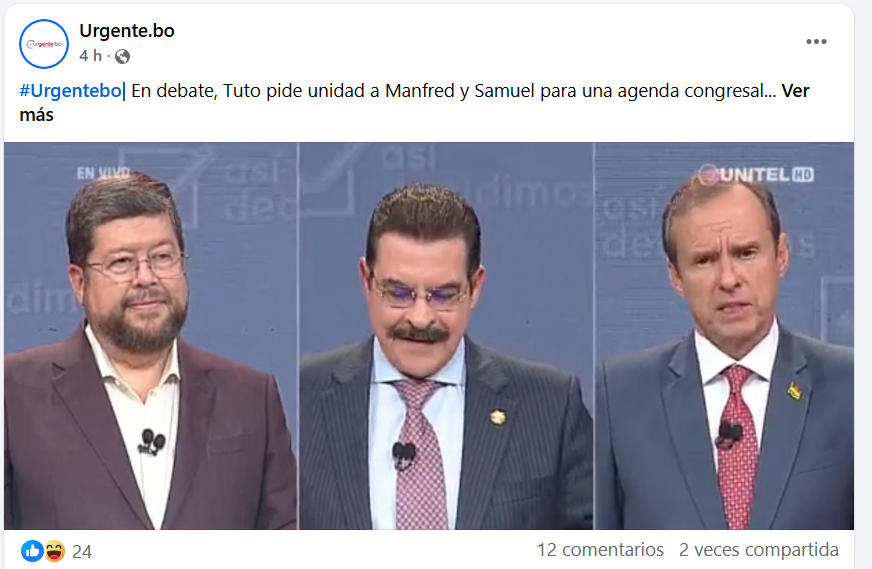Open the Urgente.bo page name link

[x=127, y=31]
